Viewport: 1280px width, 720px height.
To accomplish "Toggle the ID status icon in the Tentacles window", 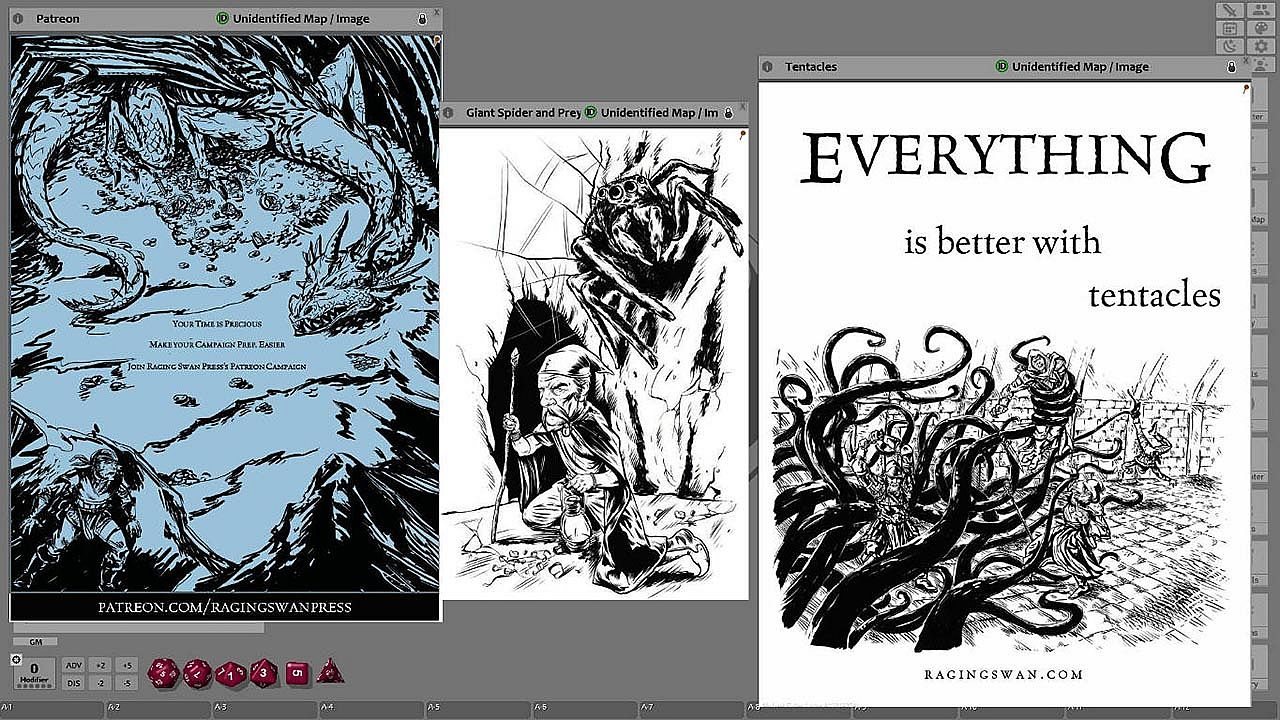I will pyautogui.click(x=1002, y=67).
